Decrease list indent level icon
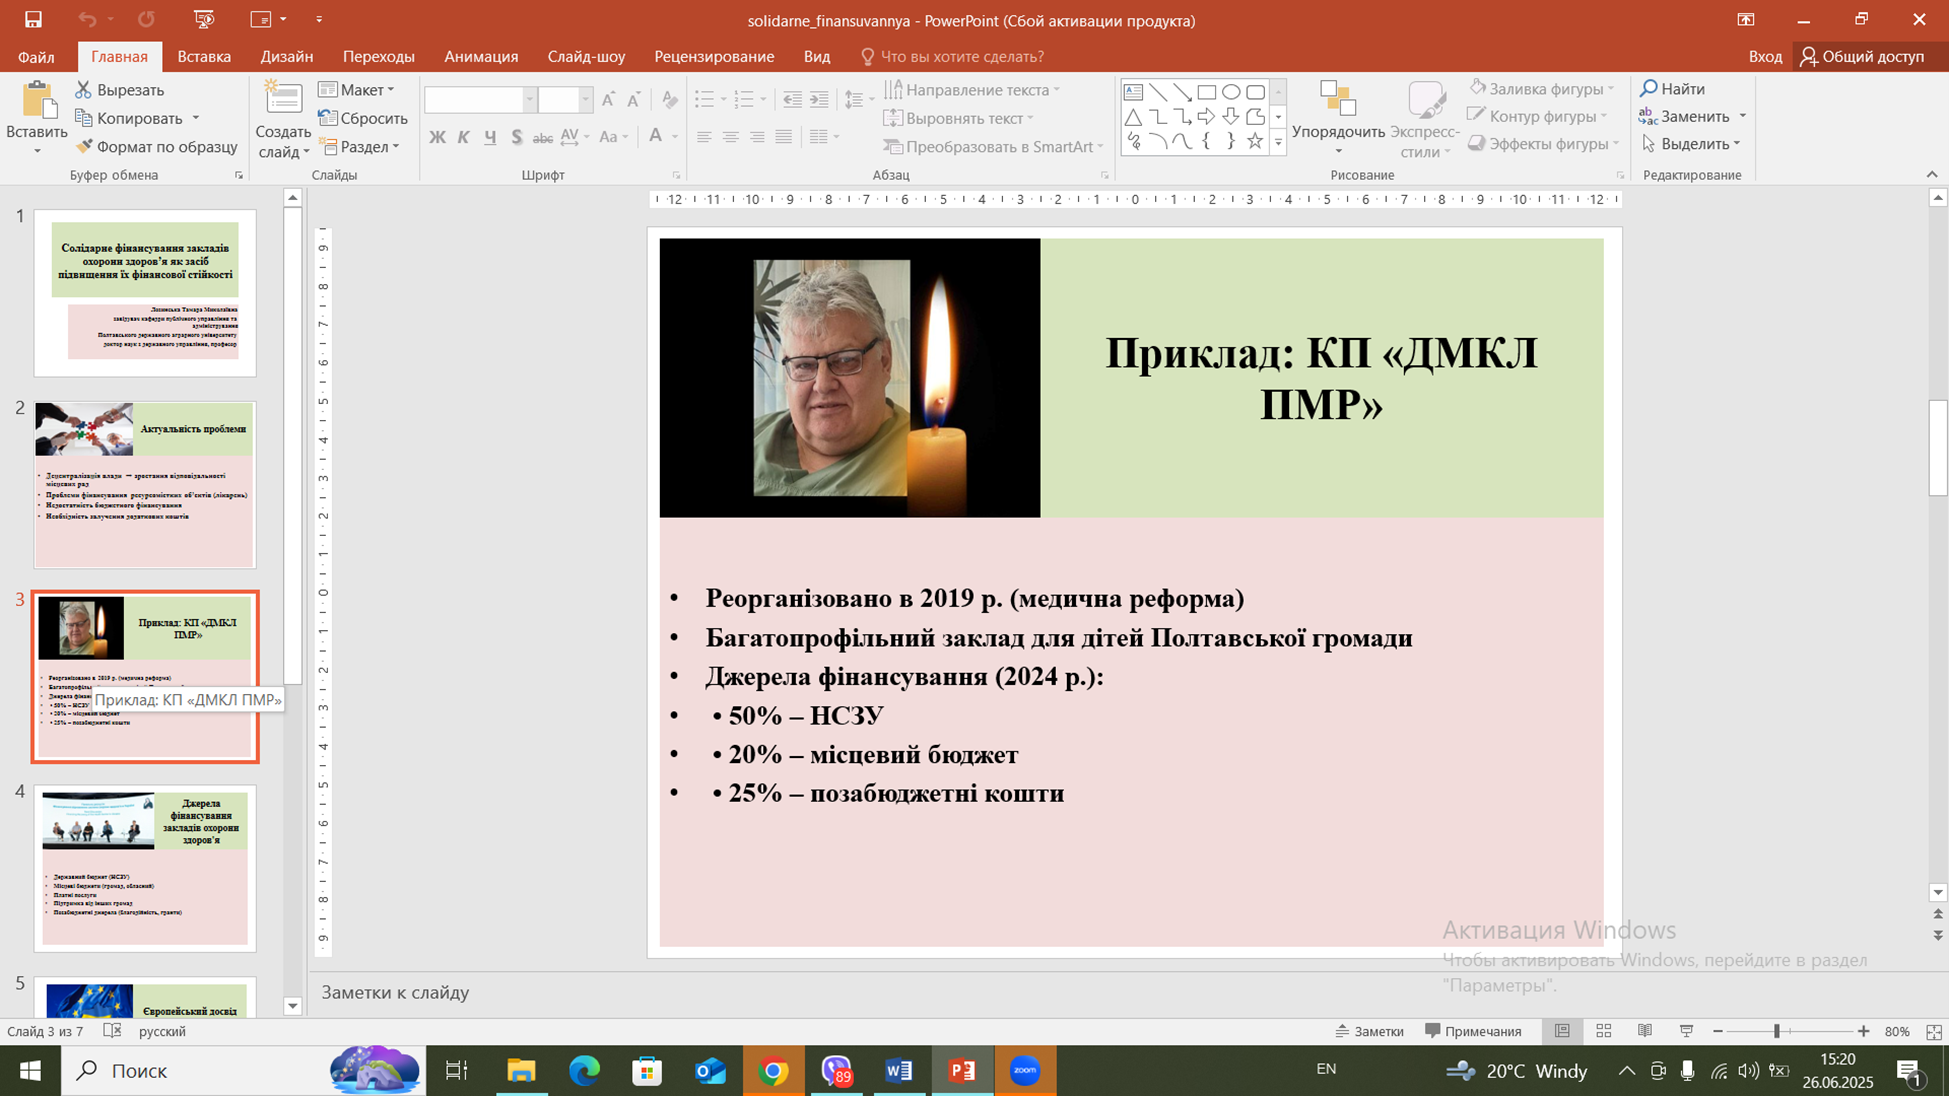This screenshot has width=1949, height=1096. (x=792, y=99)
